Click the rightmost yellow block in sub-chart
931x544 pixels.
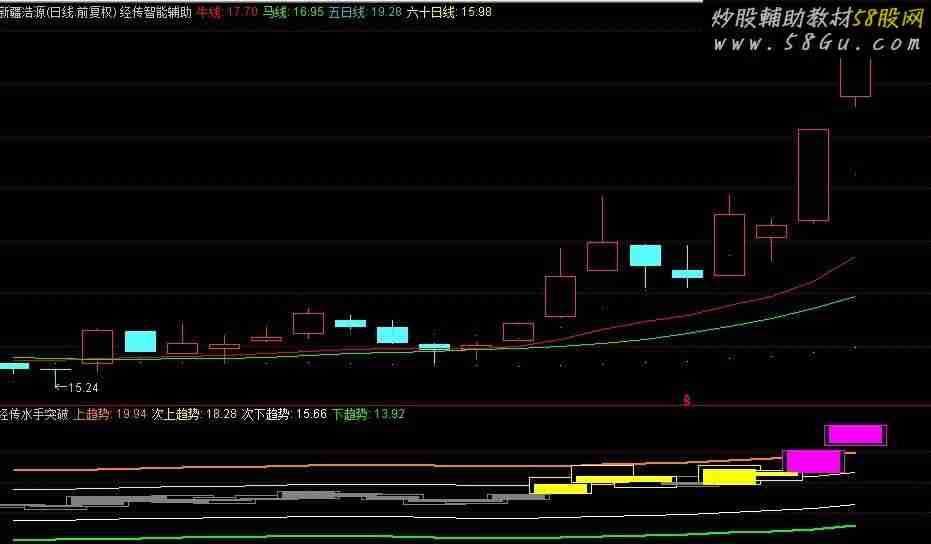click(729, 476)
